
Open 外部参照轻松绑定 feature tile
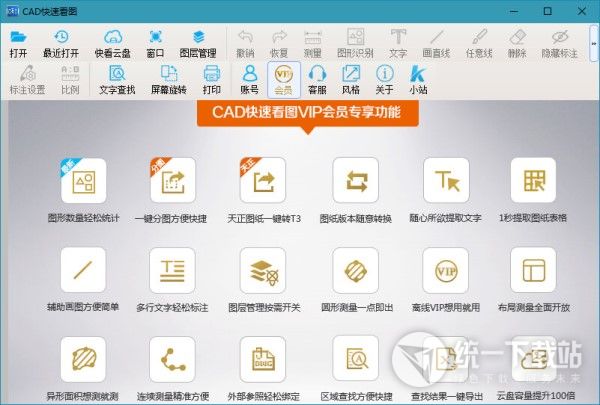[262, 359]
